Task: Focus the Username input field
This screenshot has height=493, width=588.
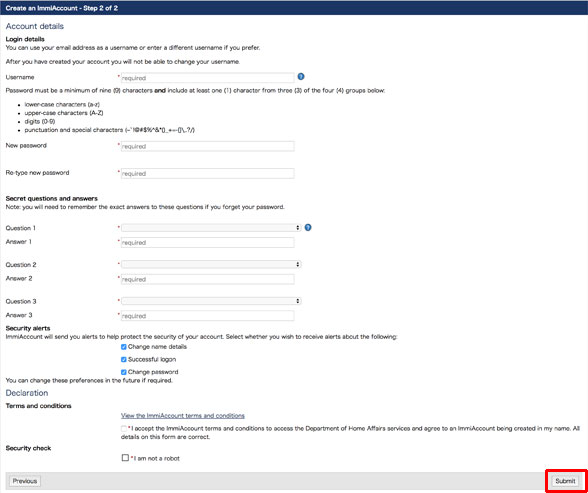Action: pos(207,78)
